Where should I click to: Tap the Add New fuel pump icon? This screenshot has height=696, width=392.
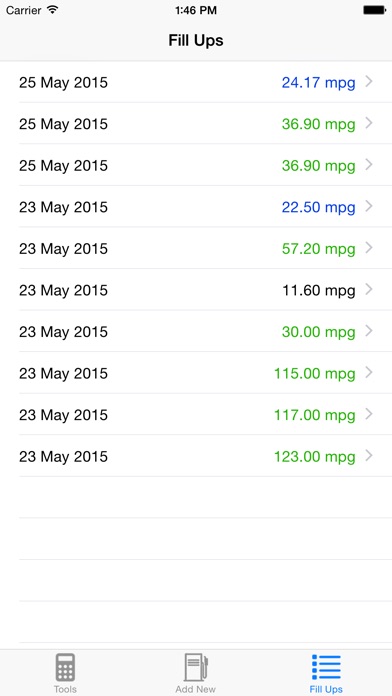click(196, 667)
